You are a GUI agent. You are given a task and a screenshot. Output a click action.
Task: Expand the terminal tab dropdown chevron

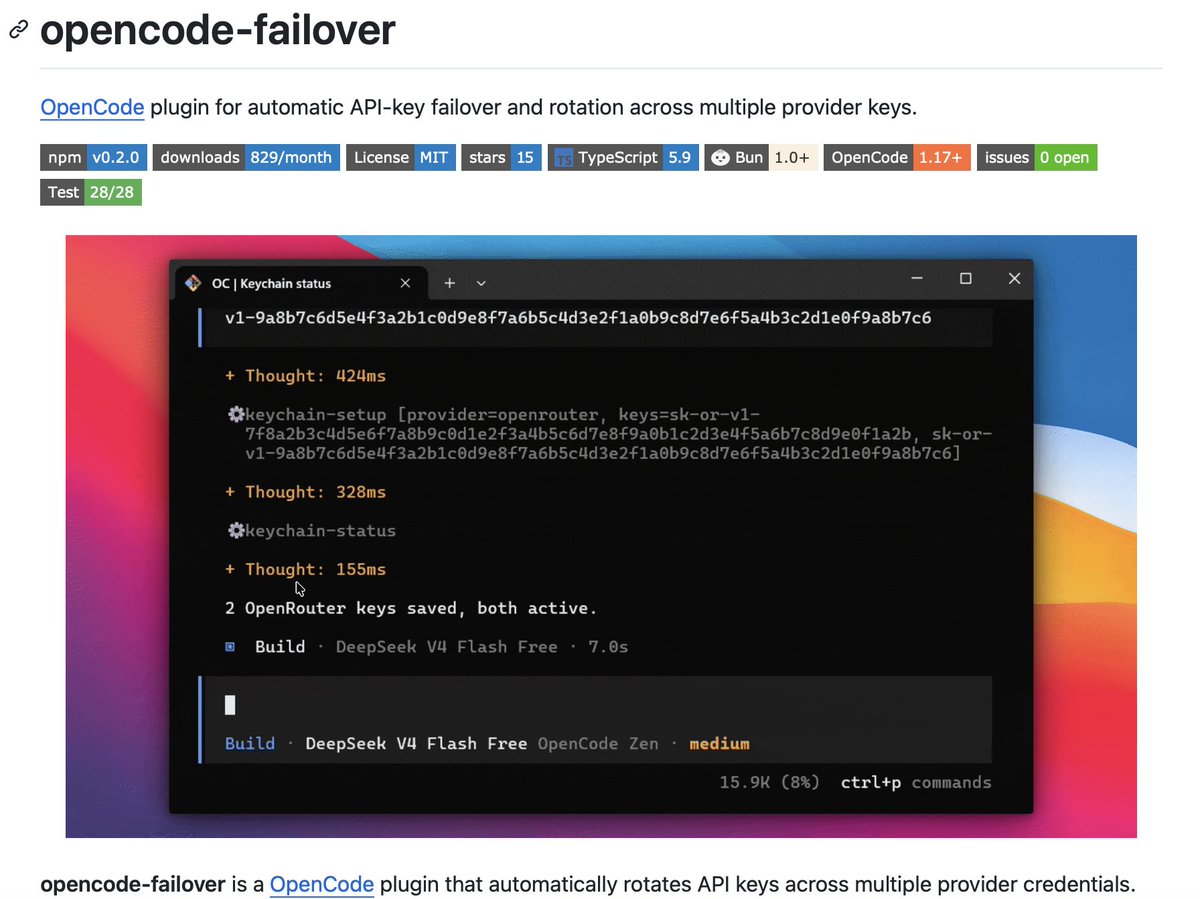pyautogui.click(x=481, y=283)
